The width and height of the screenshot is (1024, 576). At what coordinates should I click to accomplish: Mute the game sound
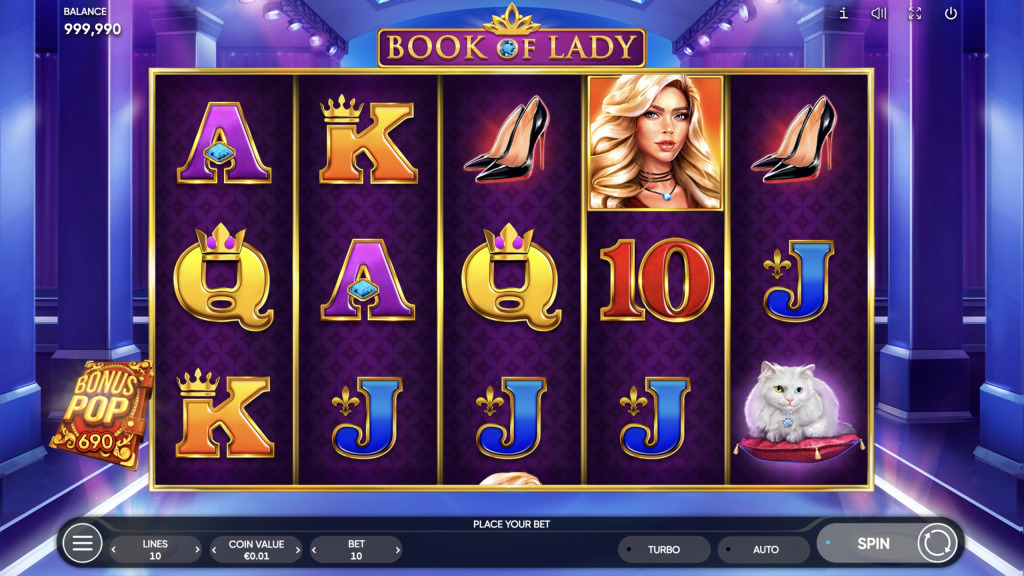(x=879, y=13)
